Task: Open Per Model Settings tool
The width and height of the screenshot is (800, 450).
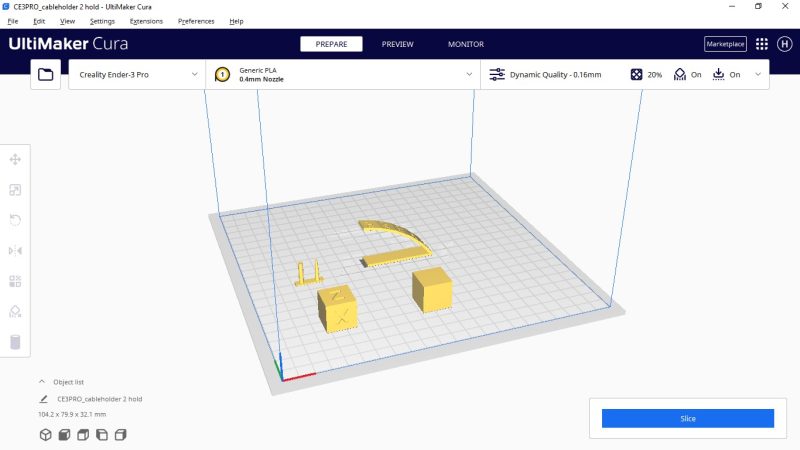Action: pos(15,281)
